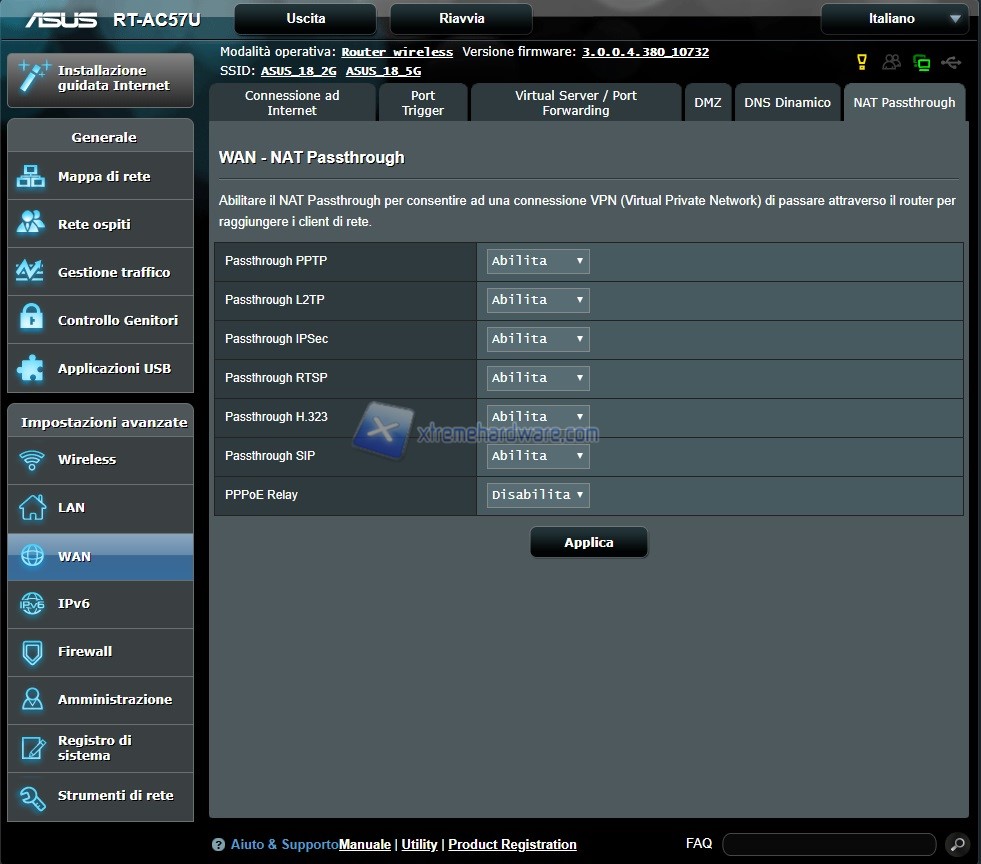Click the Controllo Genitori padlock icon
The width and height of the screenshot is (981, 864).
pos(31,320)
